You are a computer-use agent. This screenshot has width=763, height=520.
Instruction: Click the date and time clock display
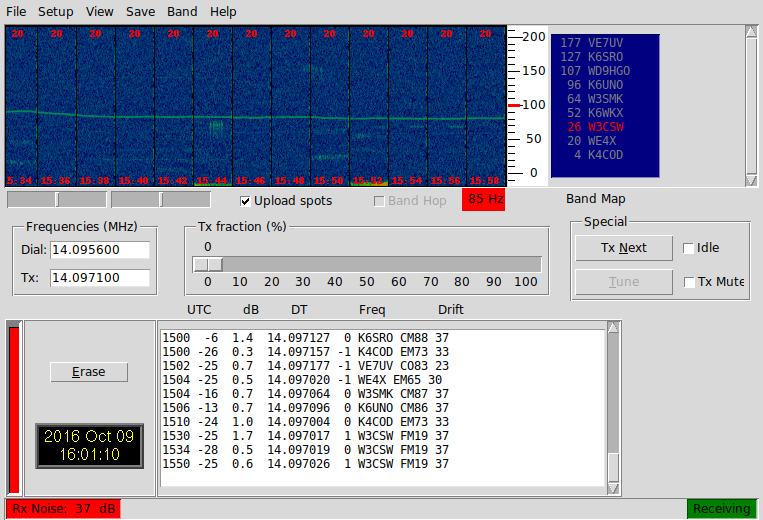pos(89,446)
